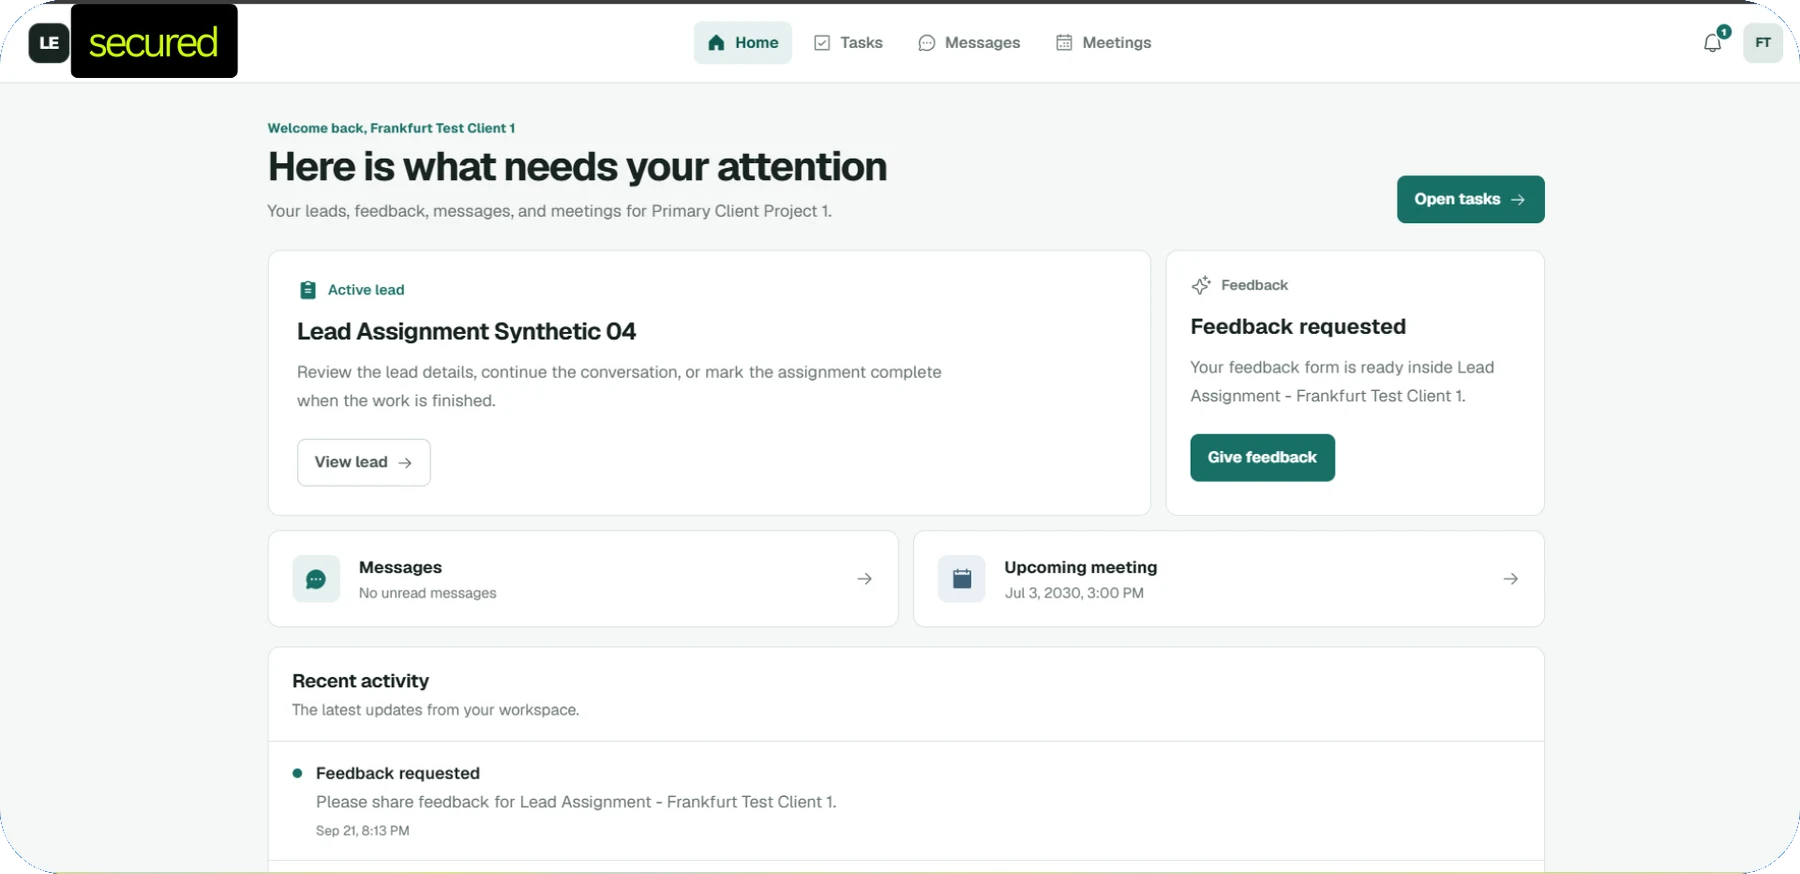
Task: Open the FT user avatar menu
Action: coord(1763,43)
